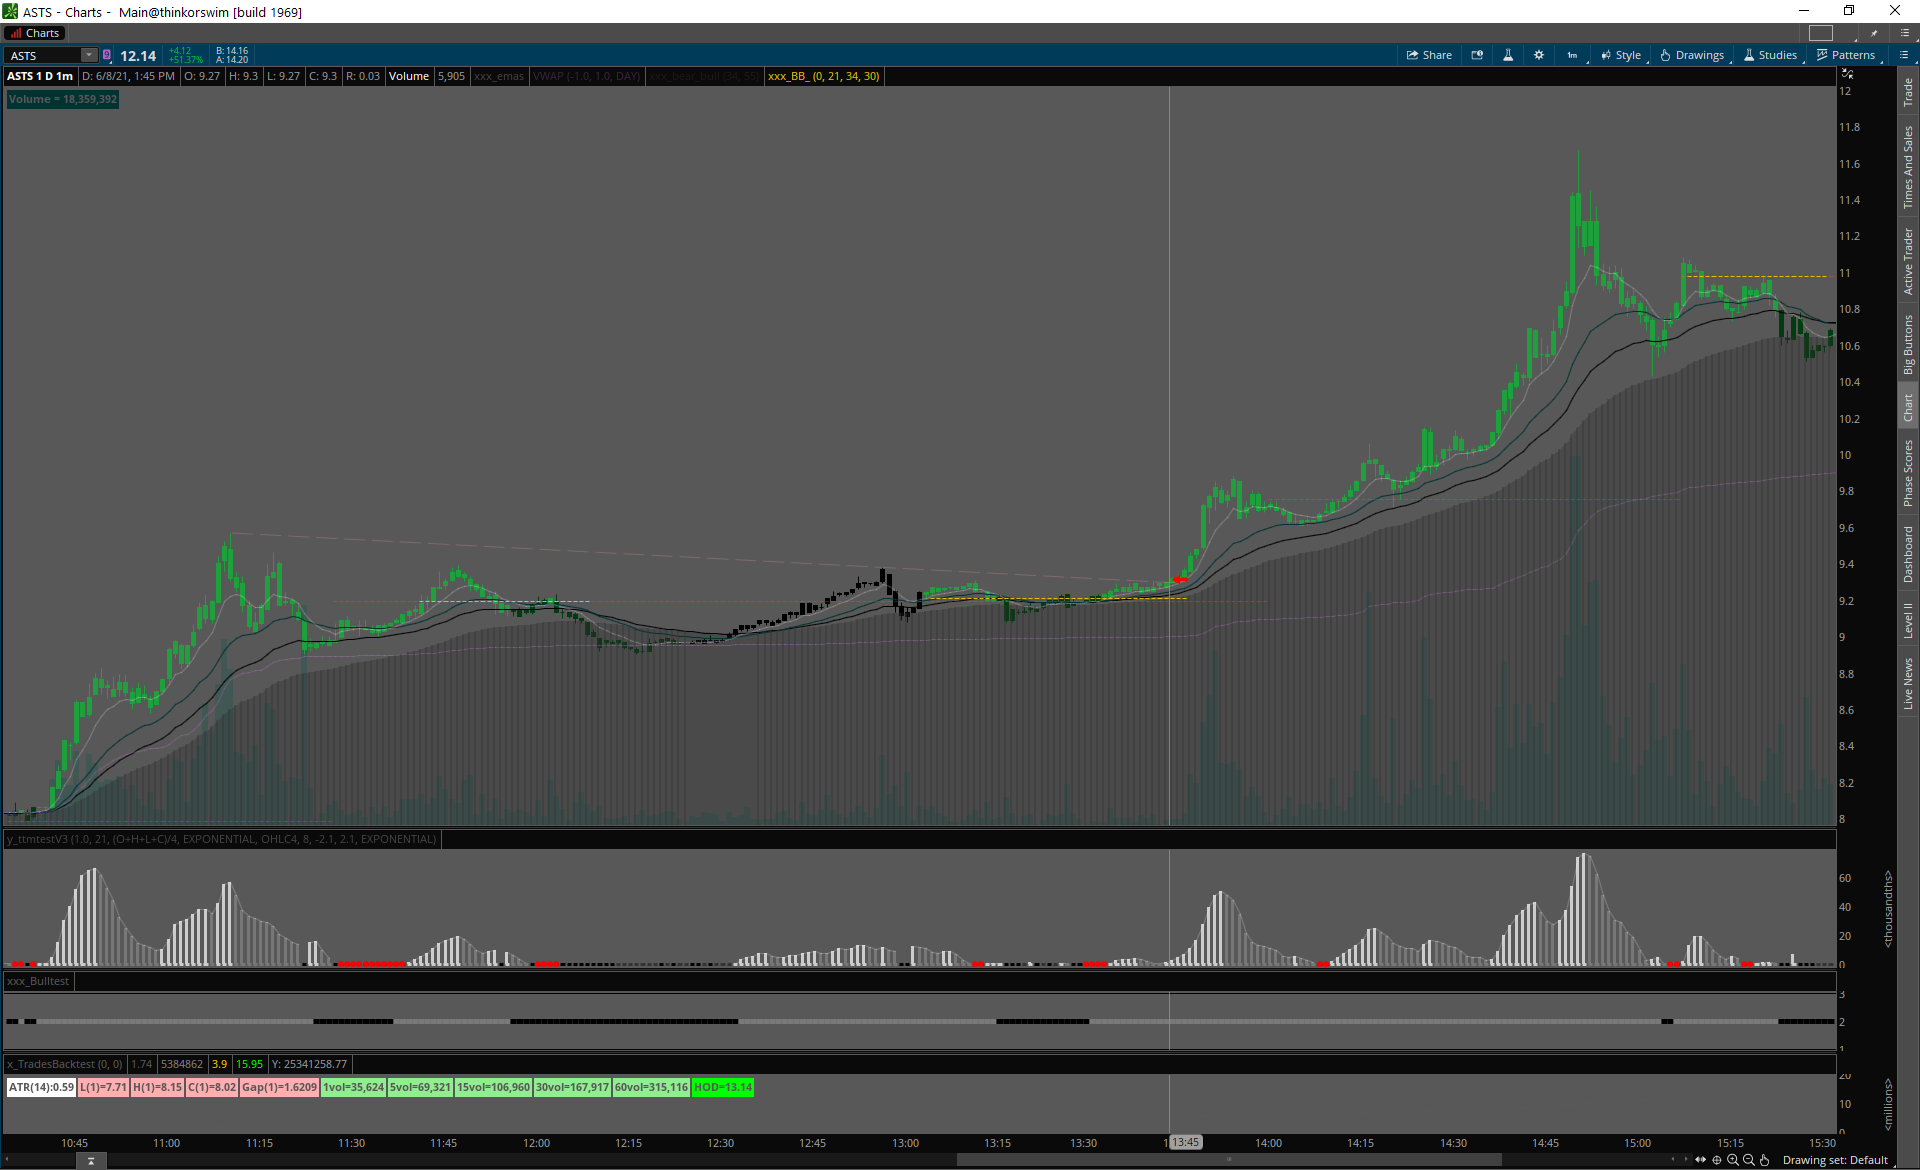Select the pan hand tool at bottom
Viewport: 1920px width, 1170px height.
click(1765, 1160)
